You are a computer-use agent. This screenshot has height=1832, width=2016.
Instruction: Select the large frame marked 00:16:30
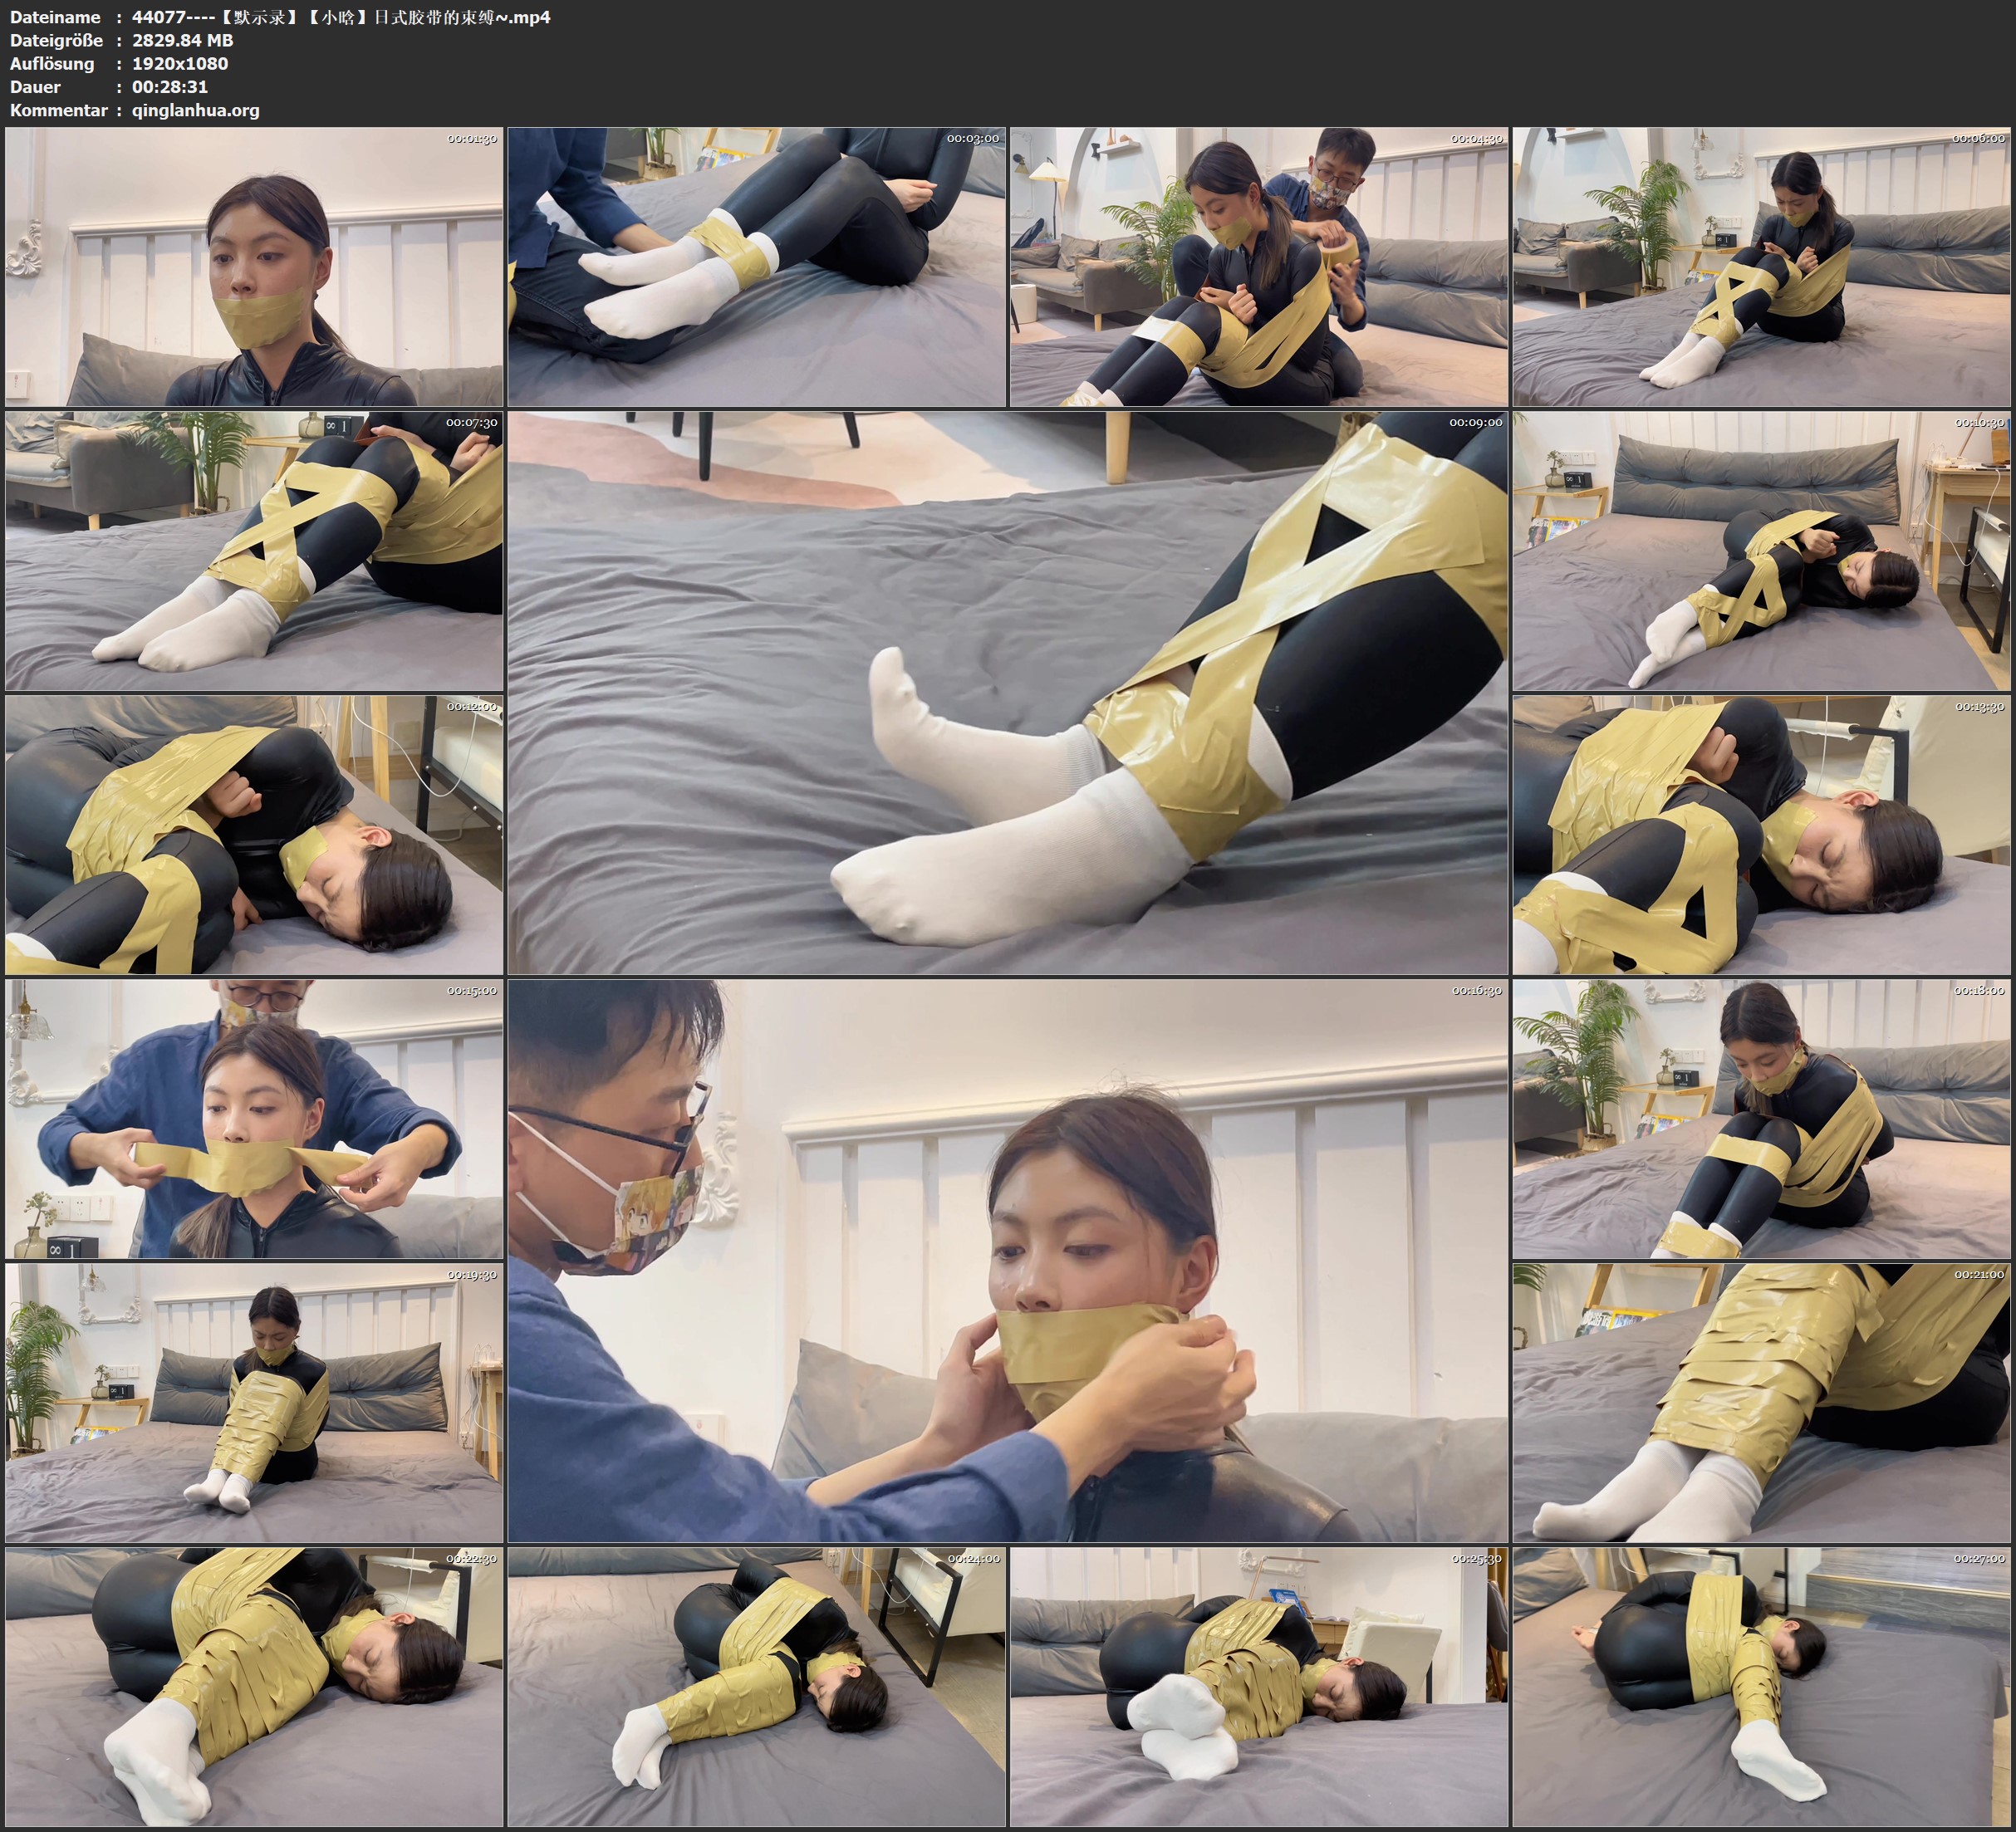(1008, 1260)
